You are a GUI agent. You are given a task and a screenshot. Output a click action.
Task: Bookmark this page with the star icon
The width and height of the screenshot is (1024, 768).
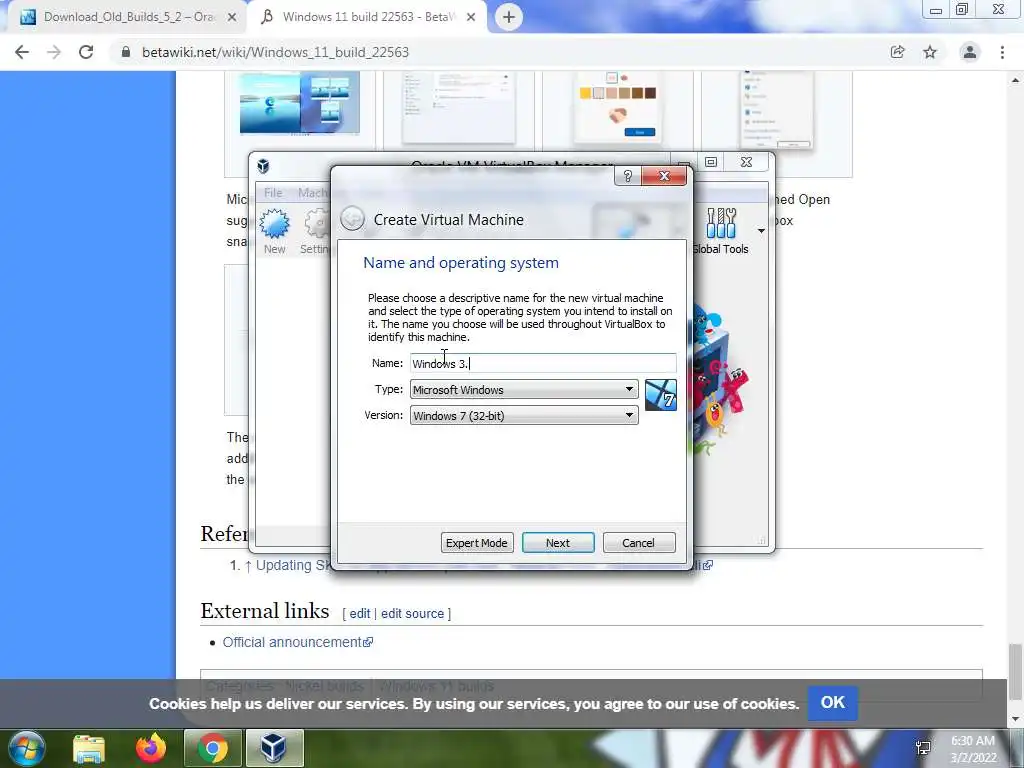coord(930,52)
